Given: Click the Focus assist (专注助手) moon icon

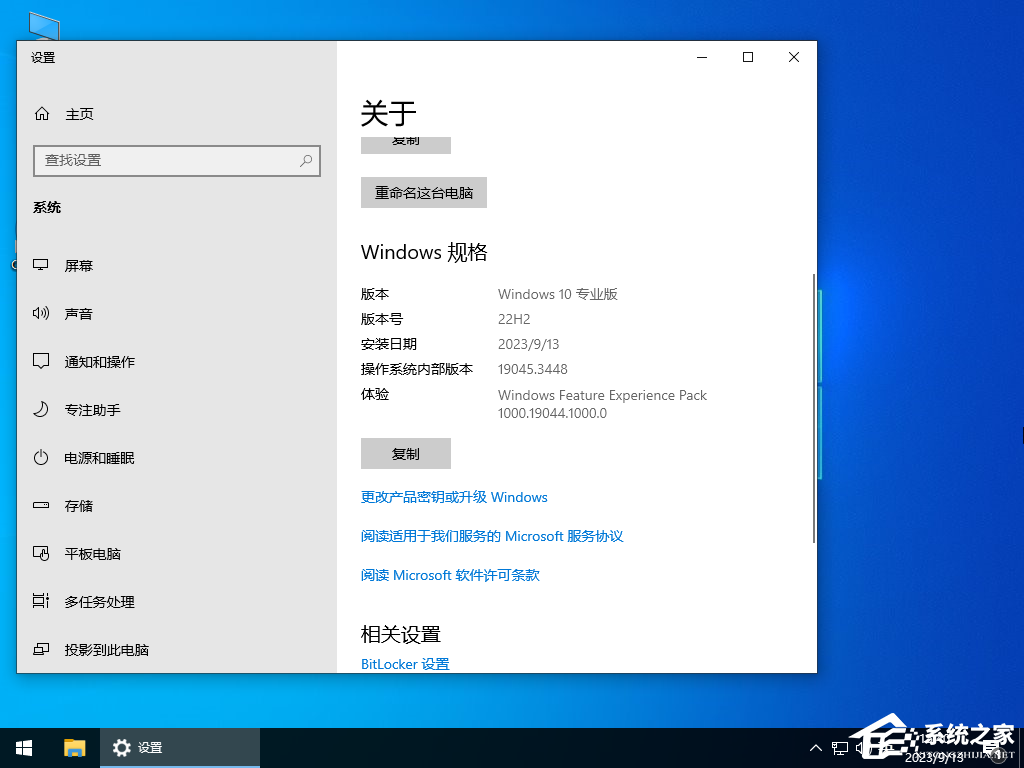Looking at the screenshot, I should click(41, 409).
